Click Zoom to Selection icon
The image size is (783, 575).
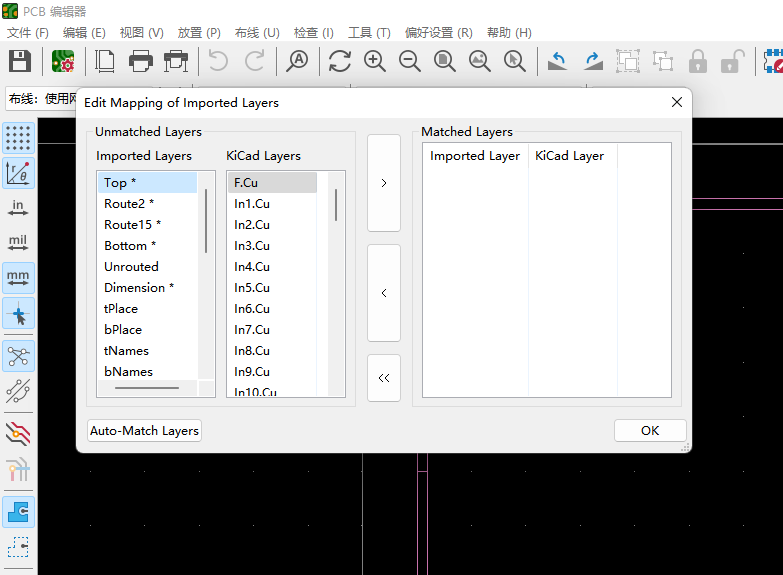coord(514,61)
